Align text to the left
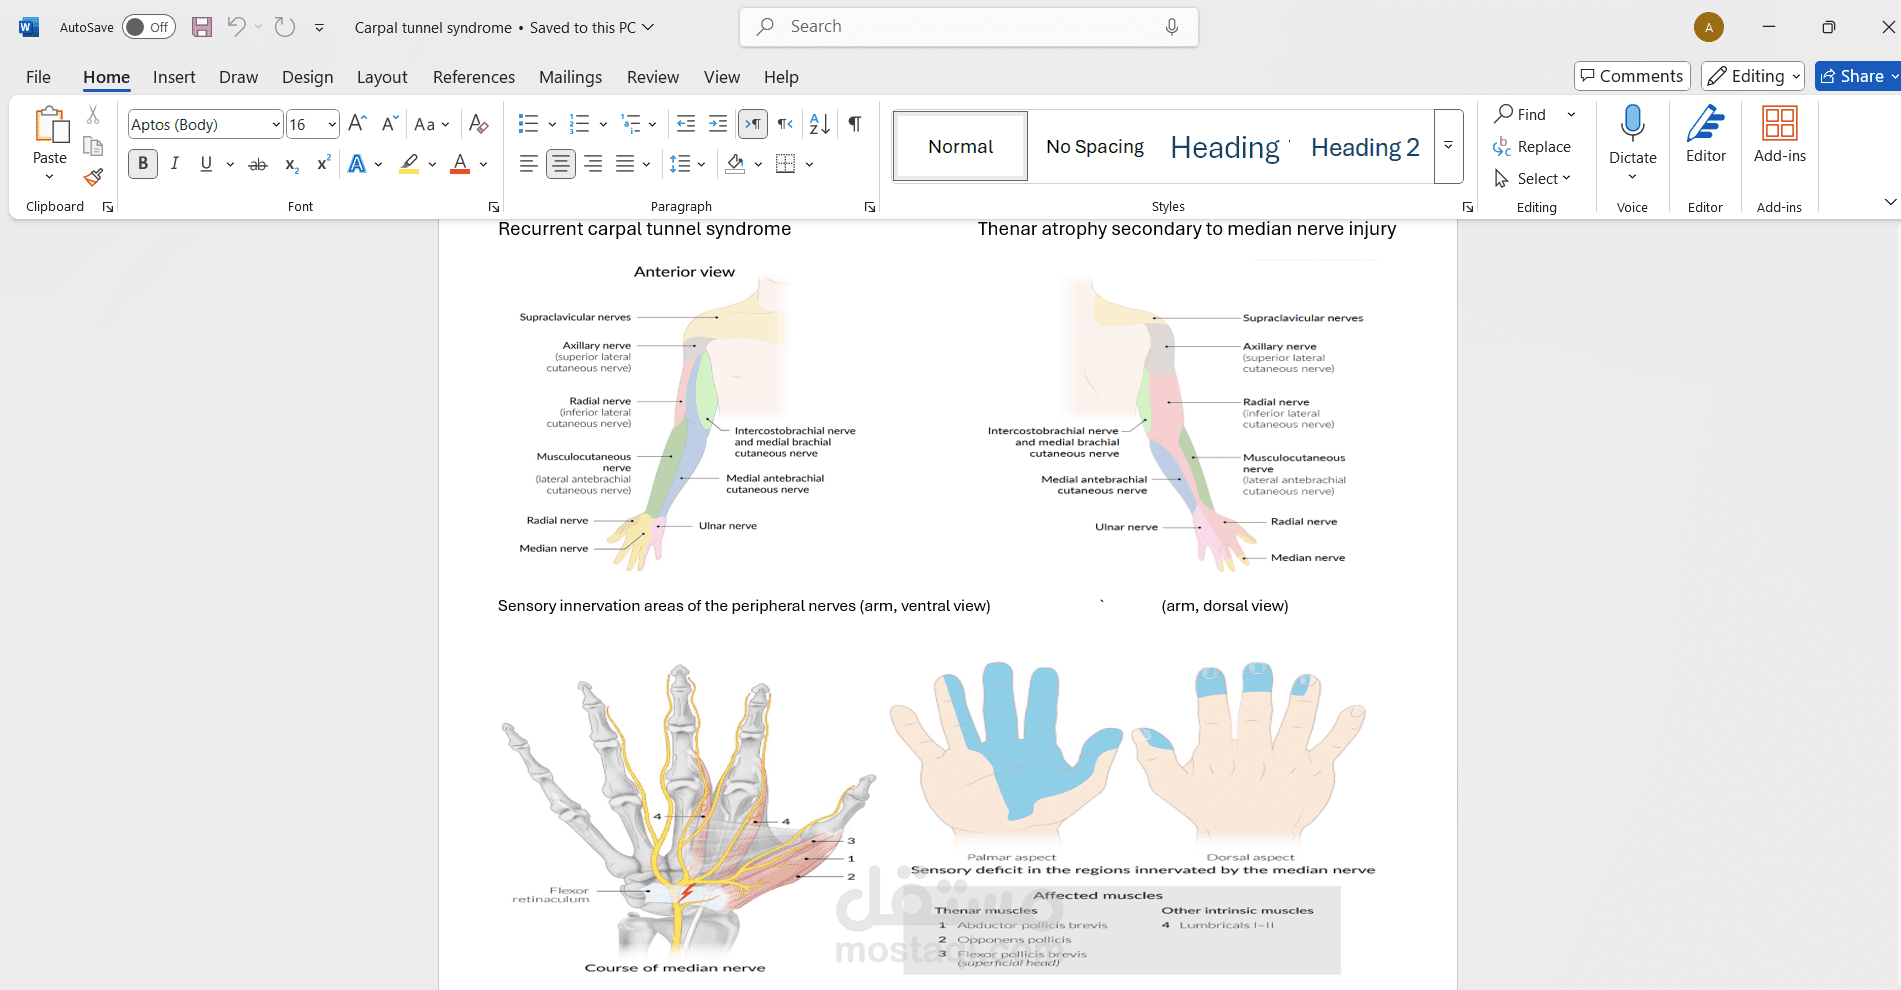Viewport: 1901px width, 990px height. [x=529, y=164]
